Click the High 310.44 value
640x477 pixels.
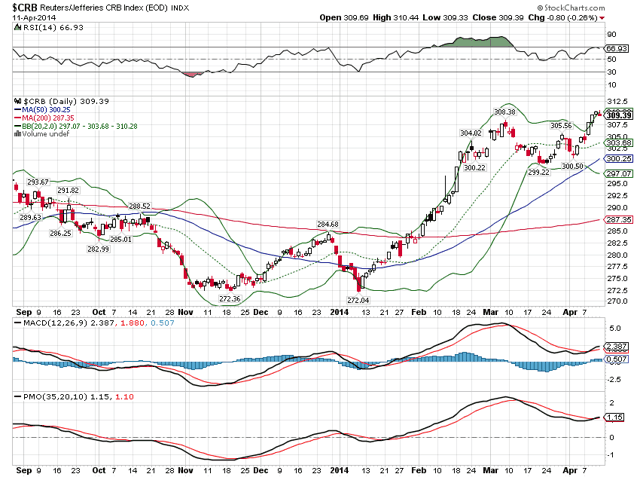click(x=396, y=18)
